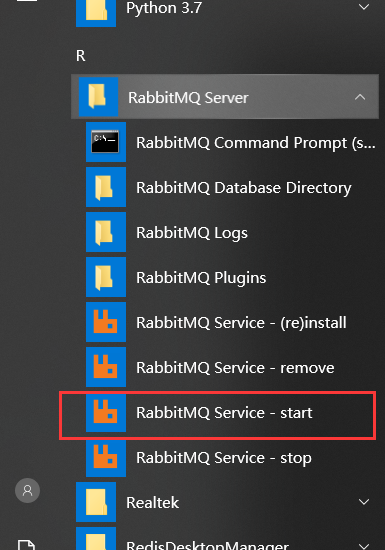Launch RabbitMQ Service - (re)install label
The width and height of the screenshot is (385, 550).
pos(241,322)
